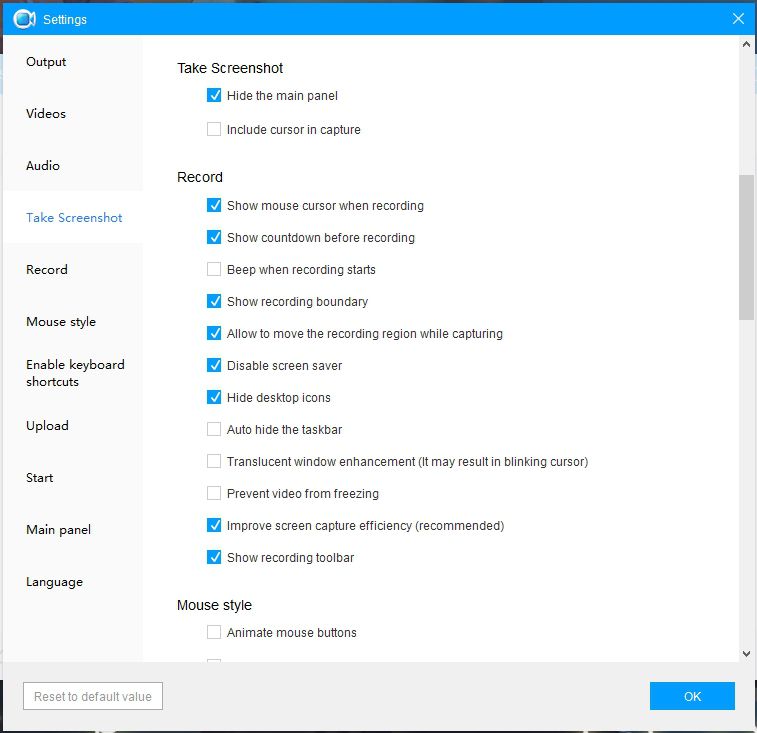This screenshot has height=733, width=757.
Task: Open the Output settings section
Action: (46, 62)
